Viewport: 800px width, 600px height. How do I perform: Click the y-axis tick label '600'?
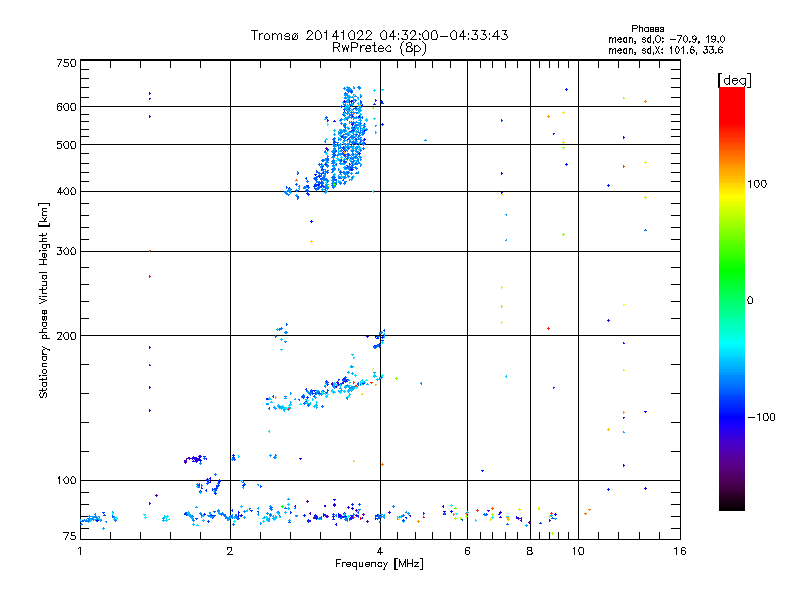point(66,107)
